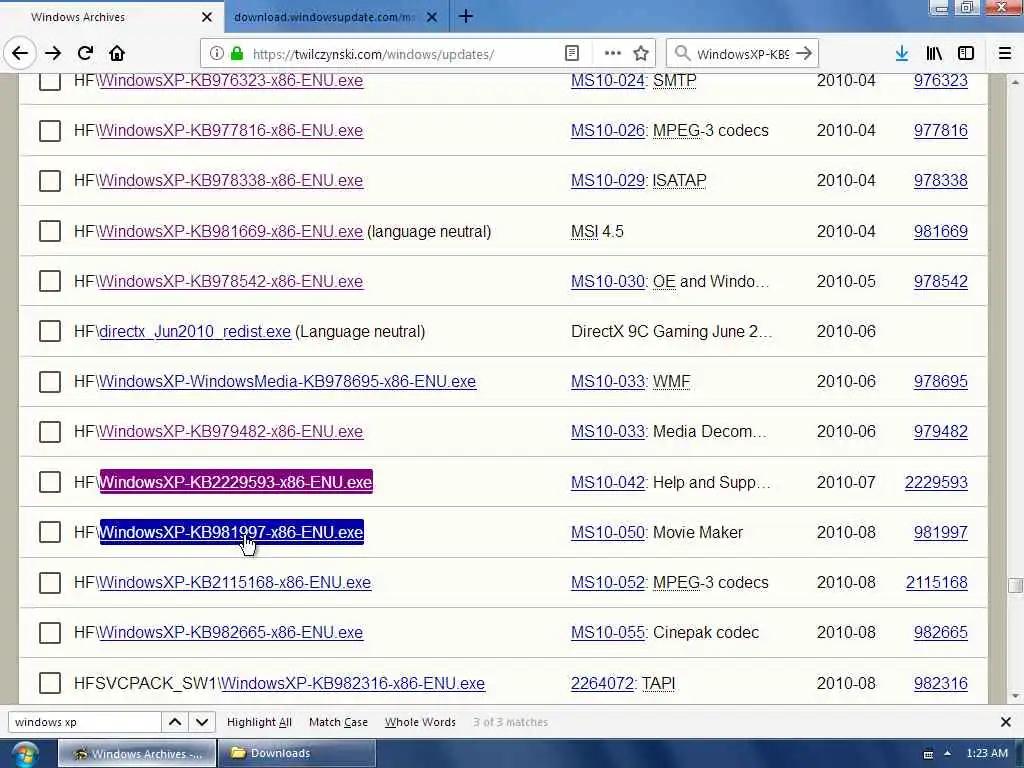Go back to the previous page
Screen dimensions: 1024x768
click(x=20, y=54)
